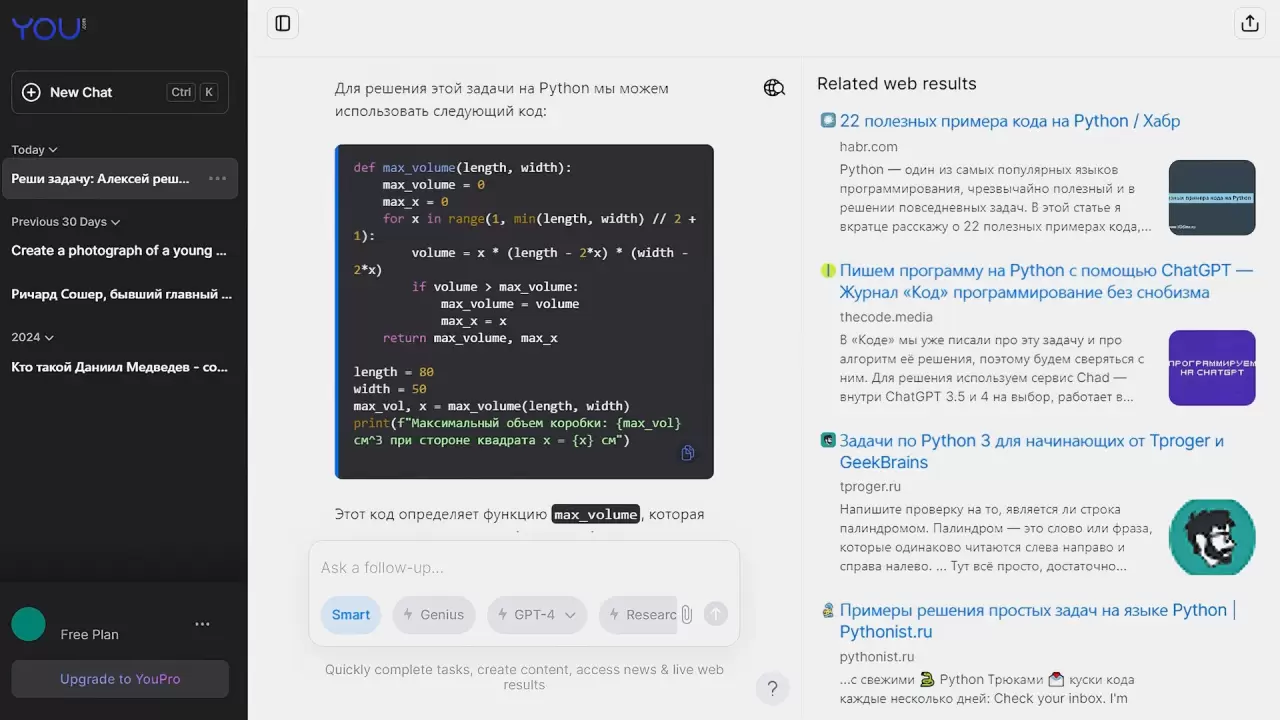Viewport: 1280px width, 720px height.
Task: Click the attach file paperclip icon
Action: click(x=687, y=614)
